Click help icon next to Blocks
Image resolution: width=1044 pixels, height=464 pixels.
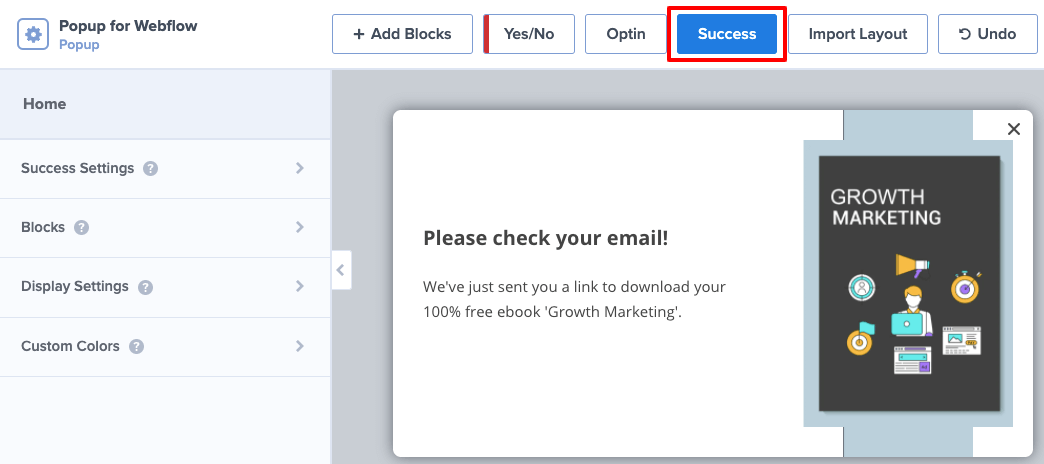pos(82,227)
